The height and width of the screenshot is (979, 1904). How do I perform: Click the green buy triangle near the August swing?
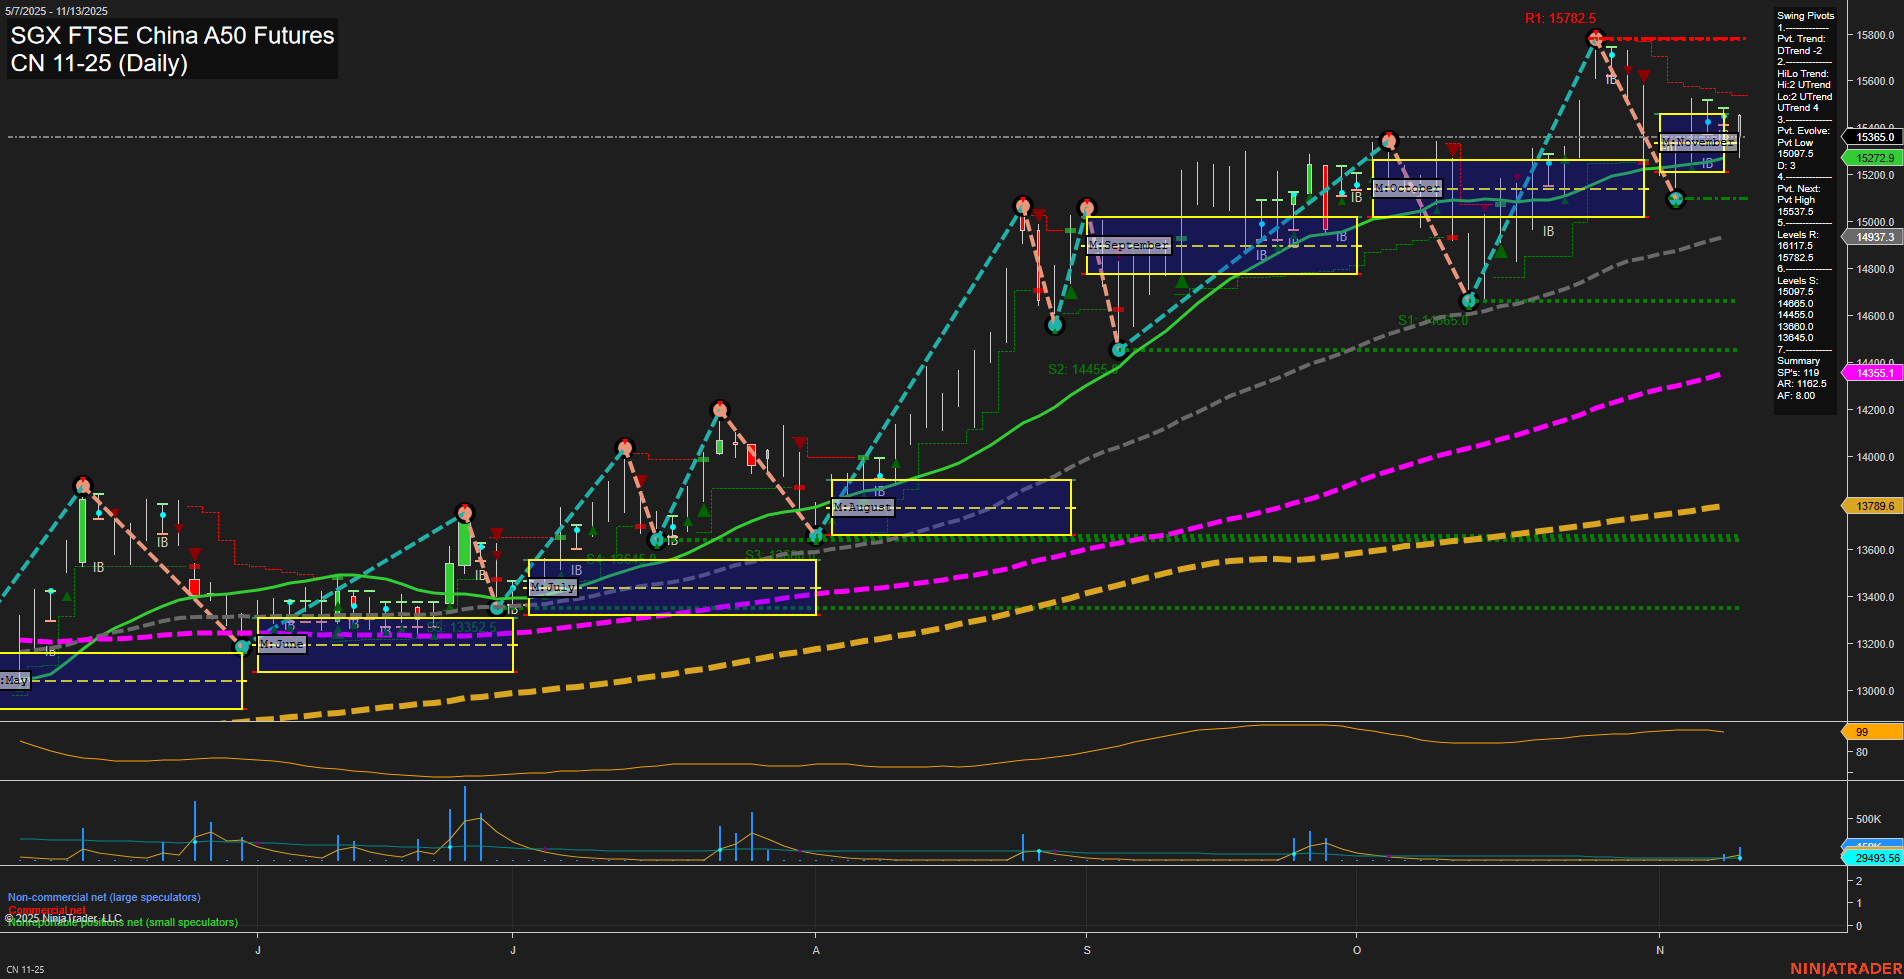click(896, 464)
